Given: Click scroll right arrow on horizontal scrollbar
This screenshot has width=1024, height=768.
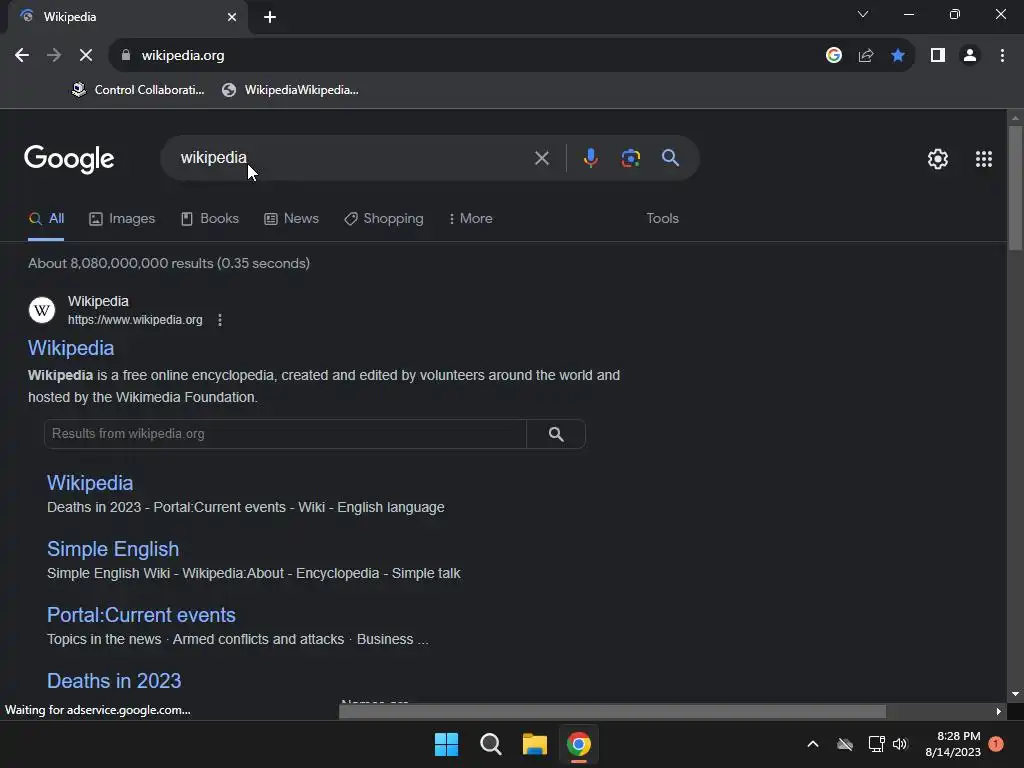Looking at the screenshot, I should pos(999,711).
